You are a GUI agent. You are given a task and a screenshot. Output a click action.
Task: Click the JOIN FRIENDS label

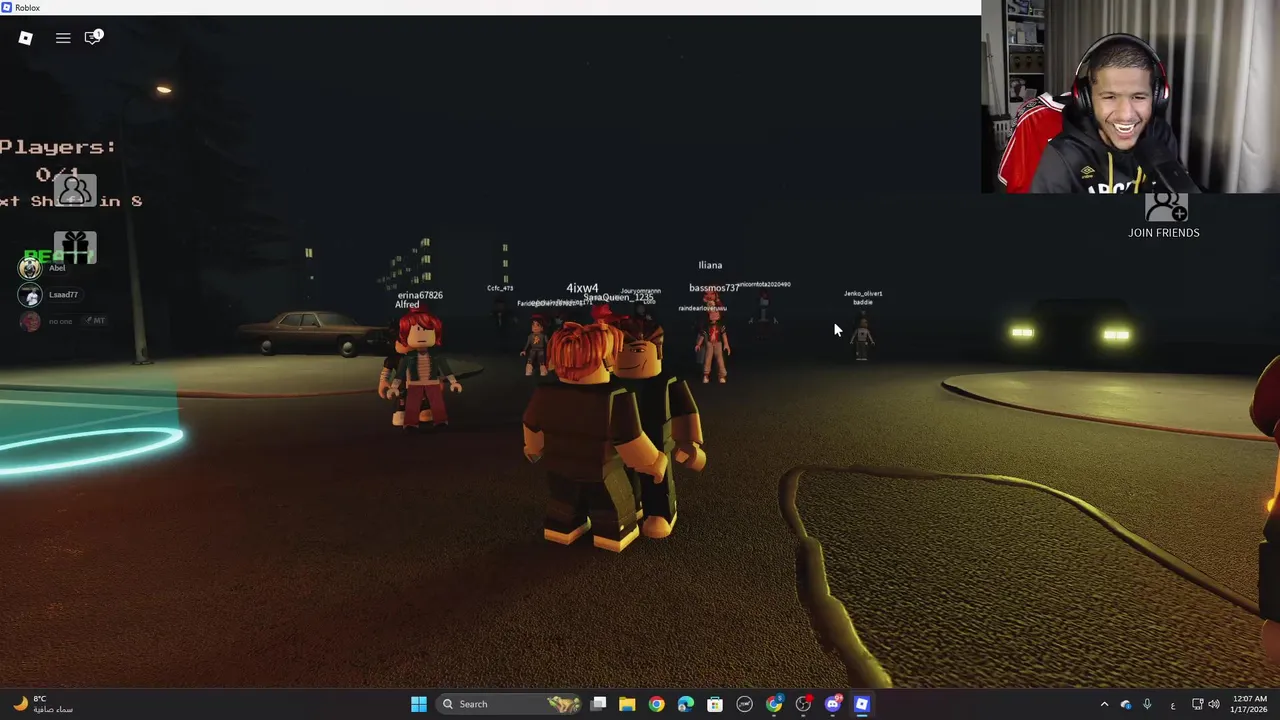(1164, 233)
